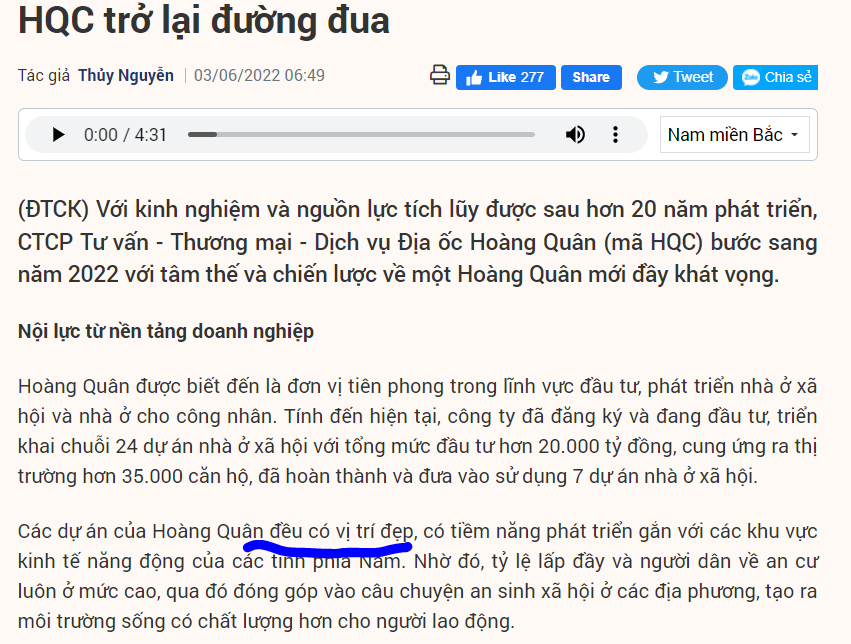Open author Thủy Nguyễn's page
The image size is (851, 644).
click(x=126, y=75)
